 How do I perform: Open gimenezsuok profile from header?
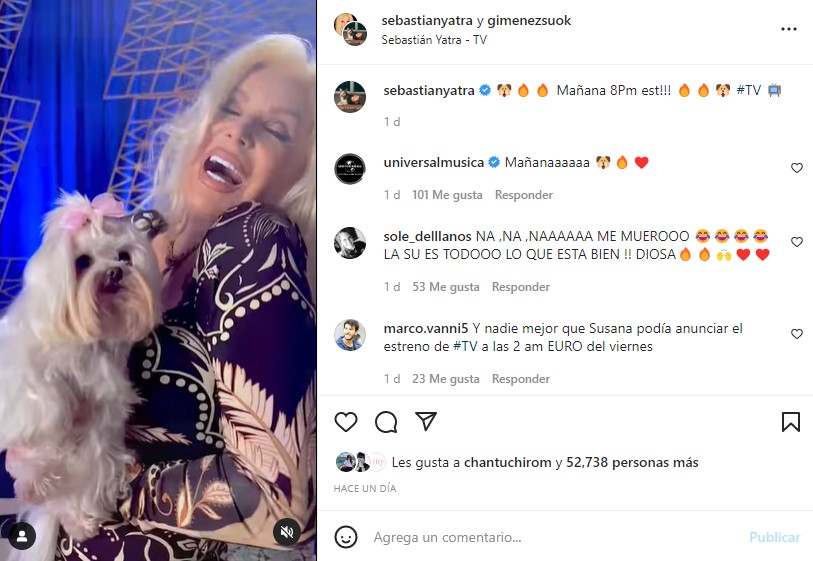click(x=529, y=21)
